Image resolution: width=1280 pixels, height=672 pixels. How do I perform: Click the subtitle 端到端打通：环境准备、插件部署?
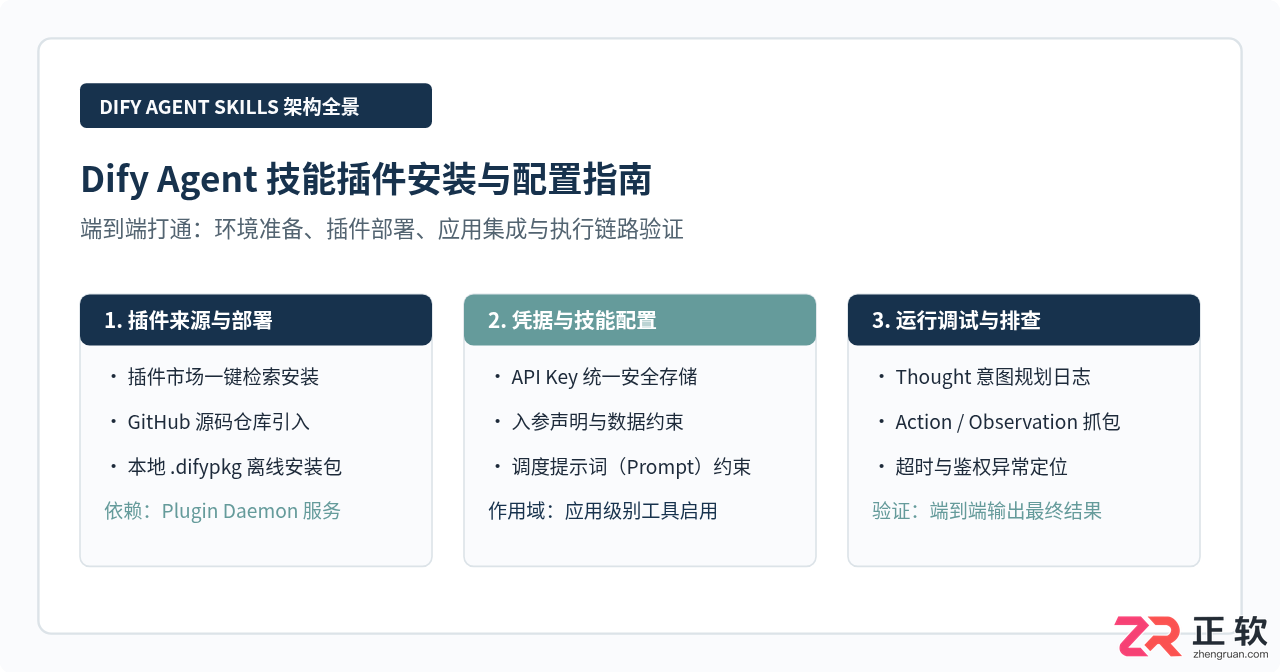click(x=382, y=229)
